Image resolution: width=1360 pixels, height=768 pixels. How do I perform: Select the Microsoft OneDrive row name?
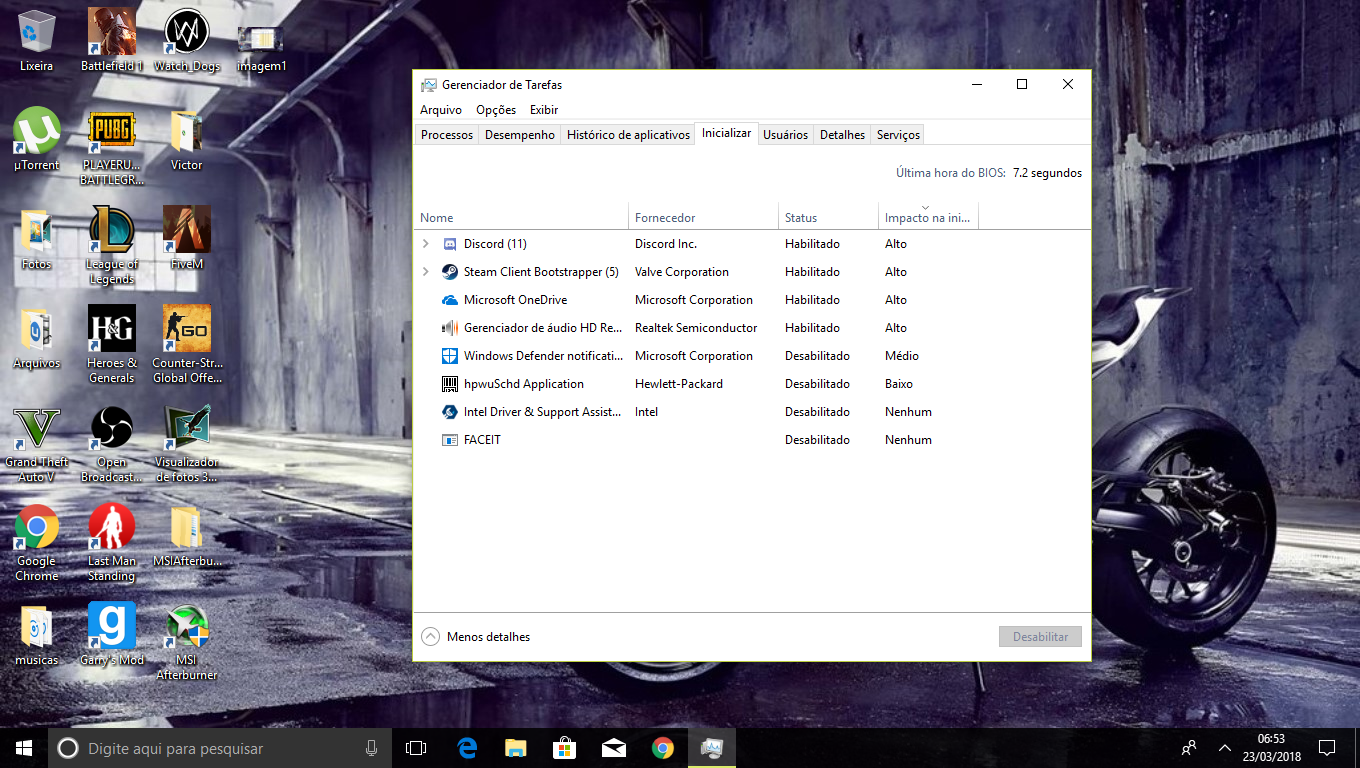click(515, 300)
